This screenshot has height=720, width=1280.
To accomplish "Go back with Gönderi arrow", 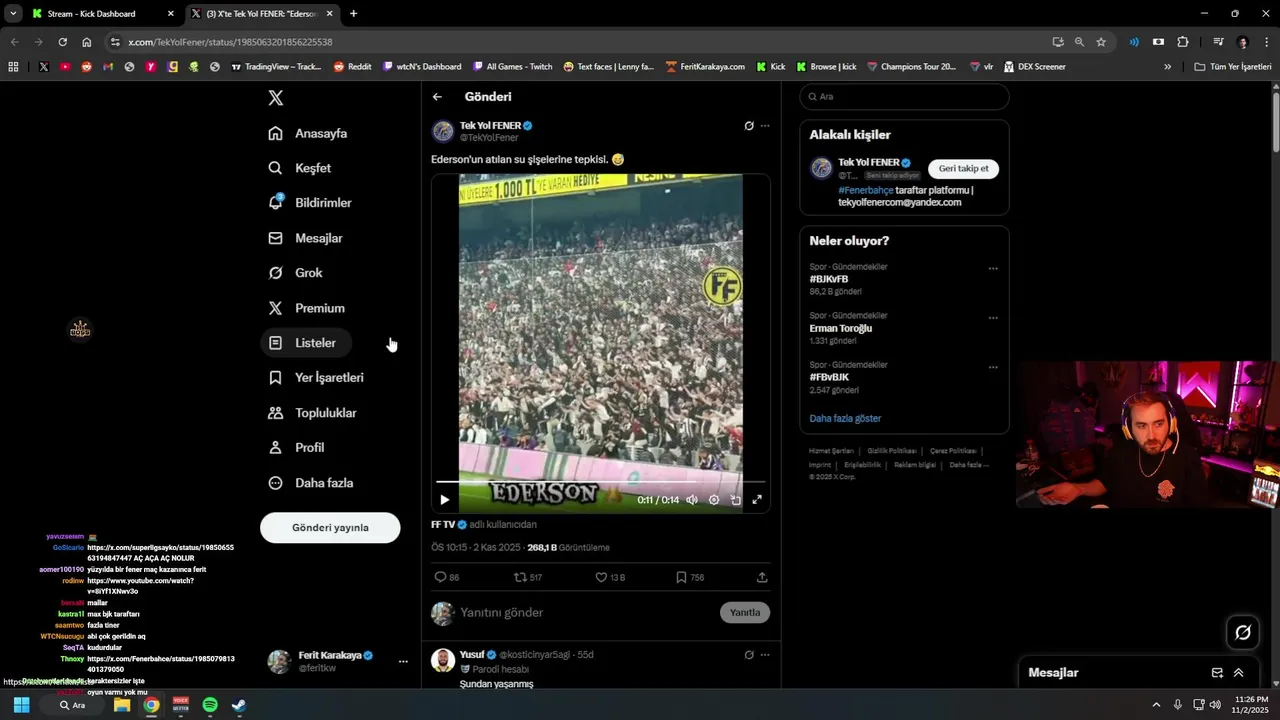I will click(x=437, y=97).
